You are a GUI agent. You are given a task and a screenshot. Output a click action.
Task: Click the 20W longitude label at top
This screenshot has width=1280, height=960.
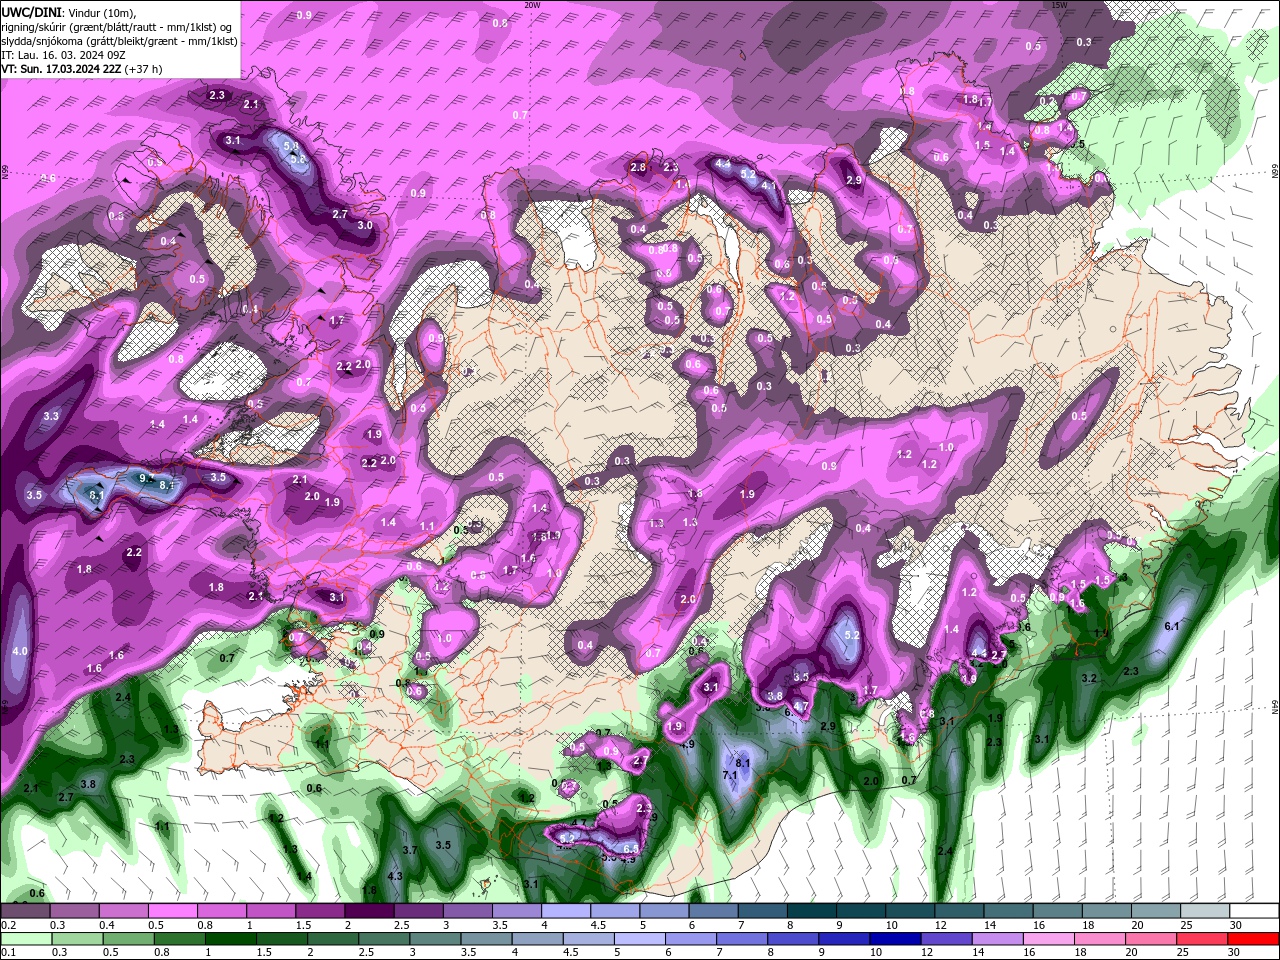coord(532,5)
